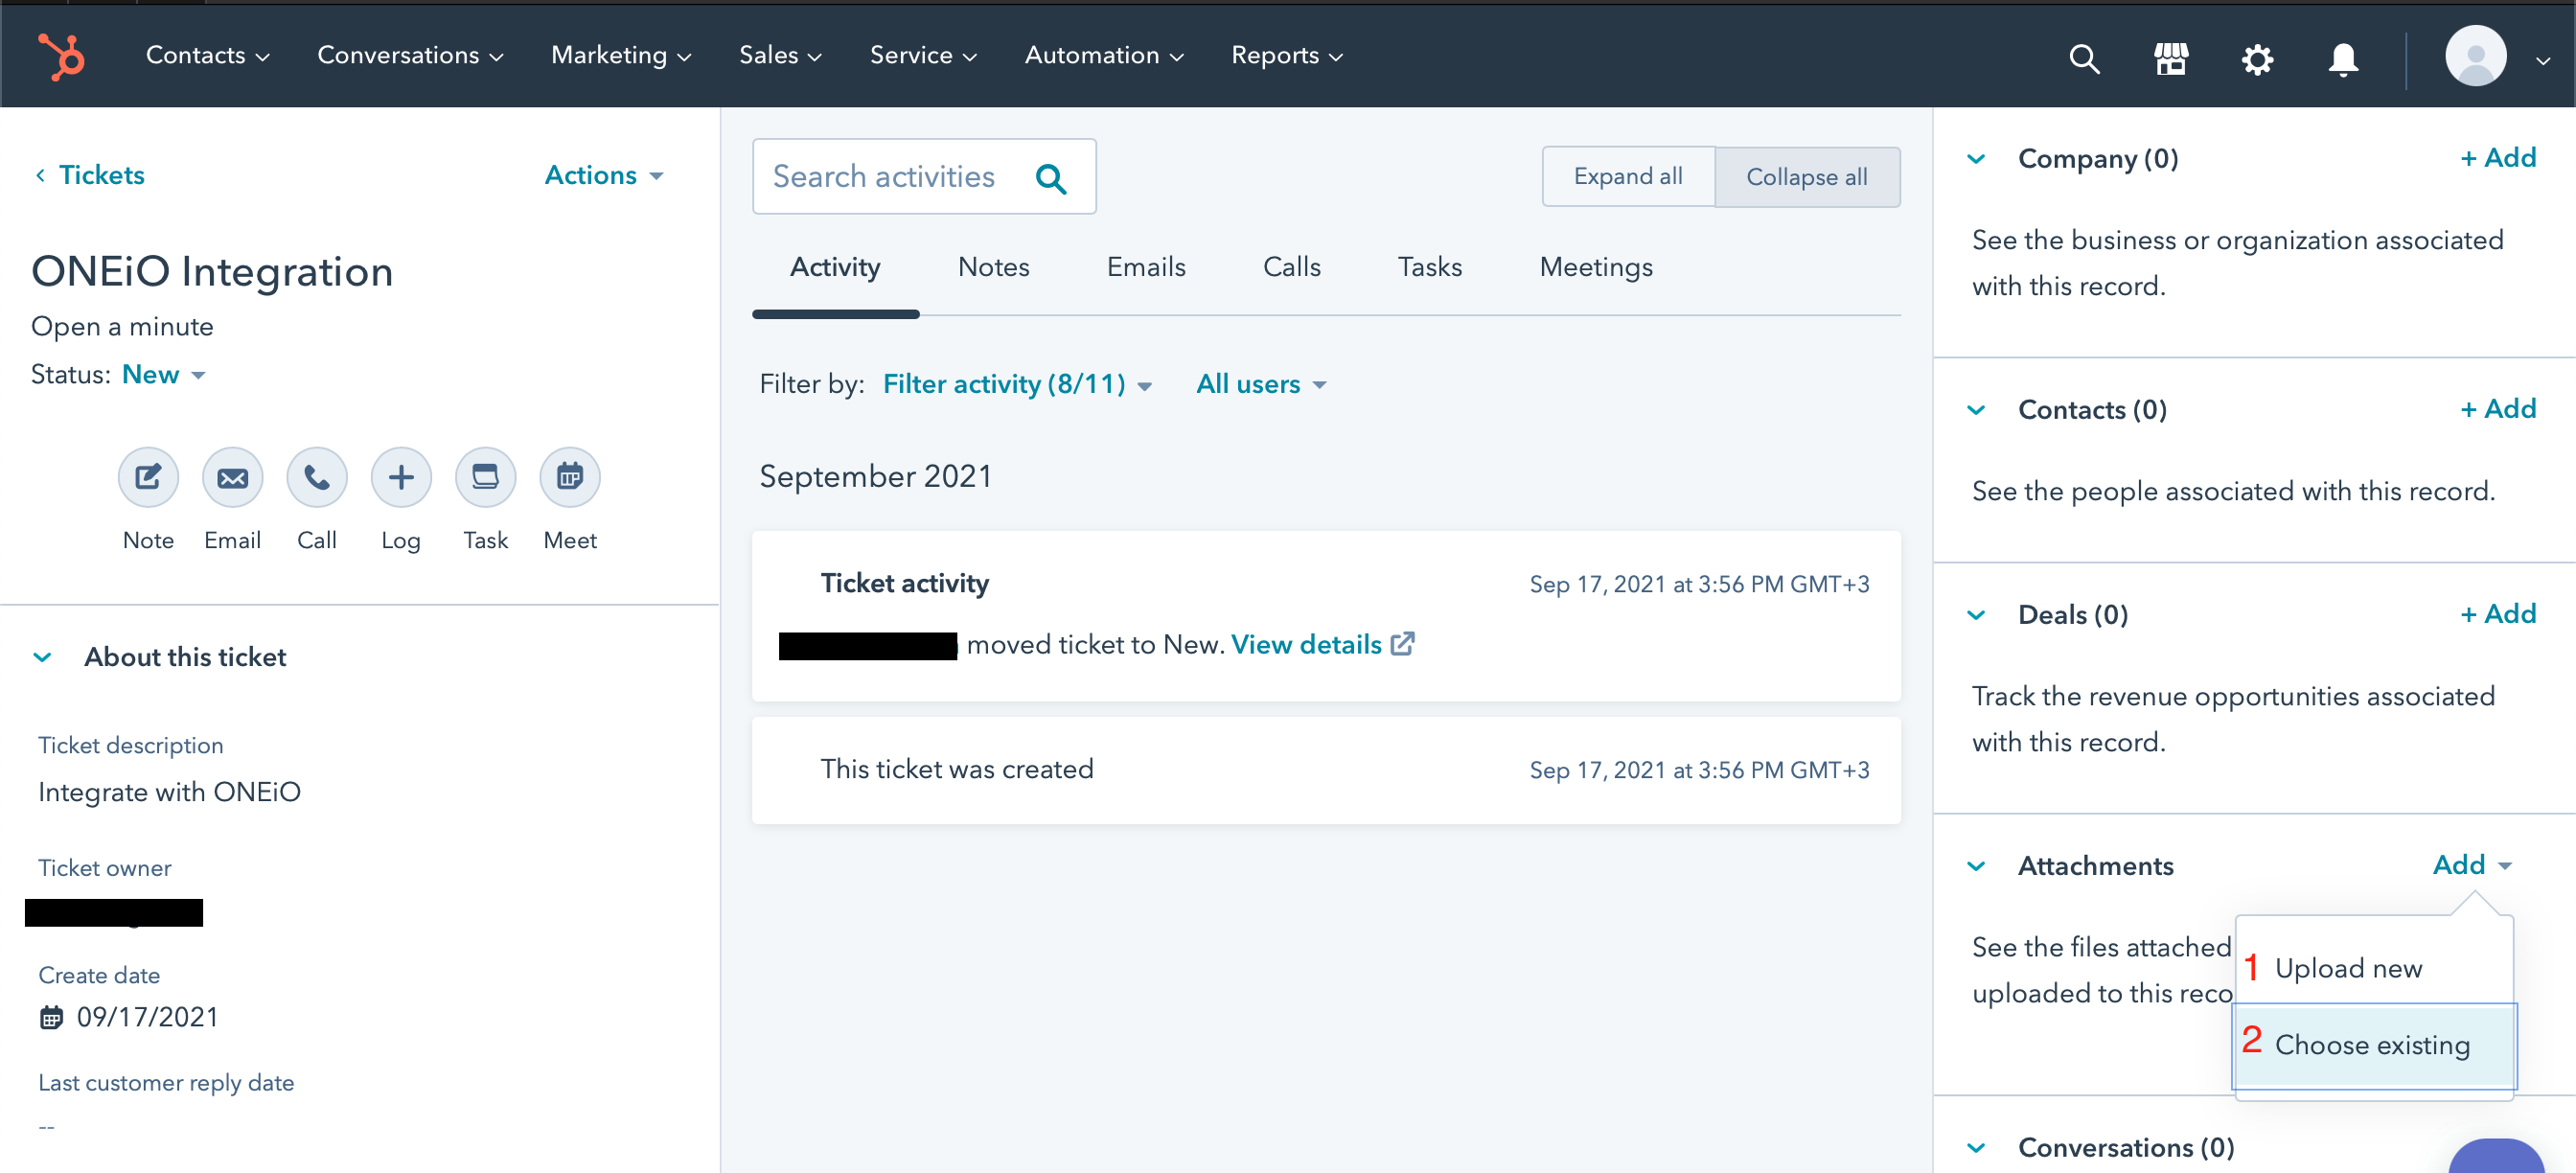This screenshot has height=1173, width=2576.
Task: Go back to Tickets list
Action: point(90,175)
